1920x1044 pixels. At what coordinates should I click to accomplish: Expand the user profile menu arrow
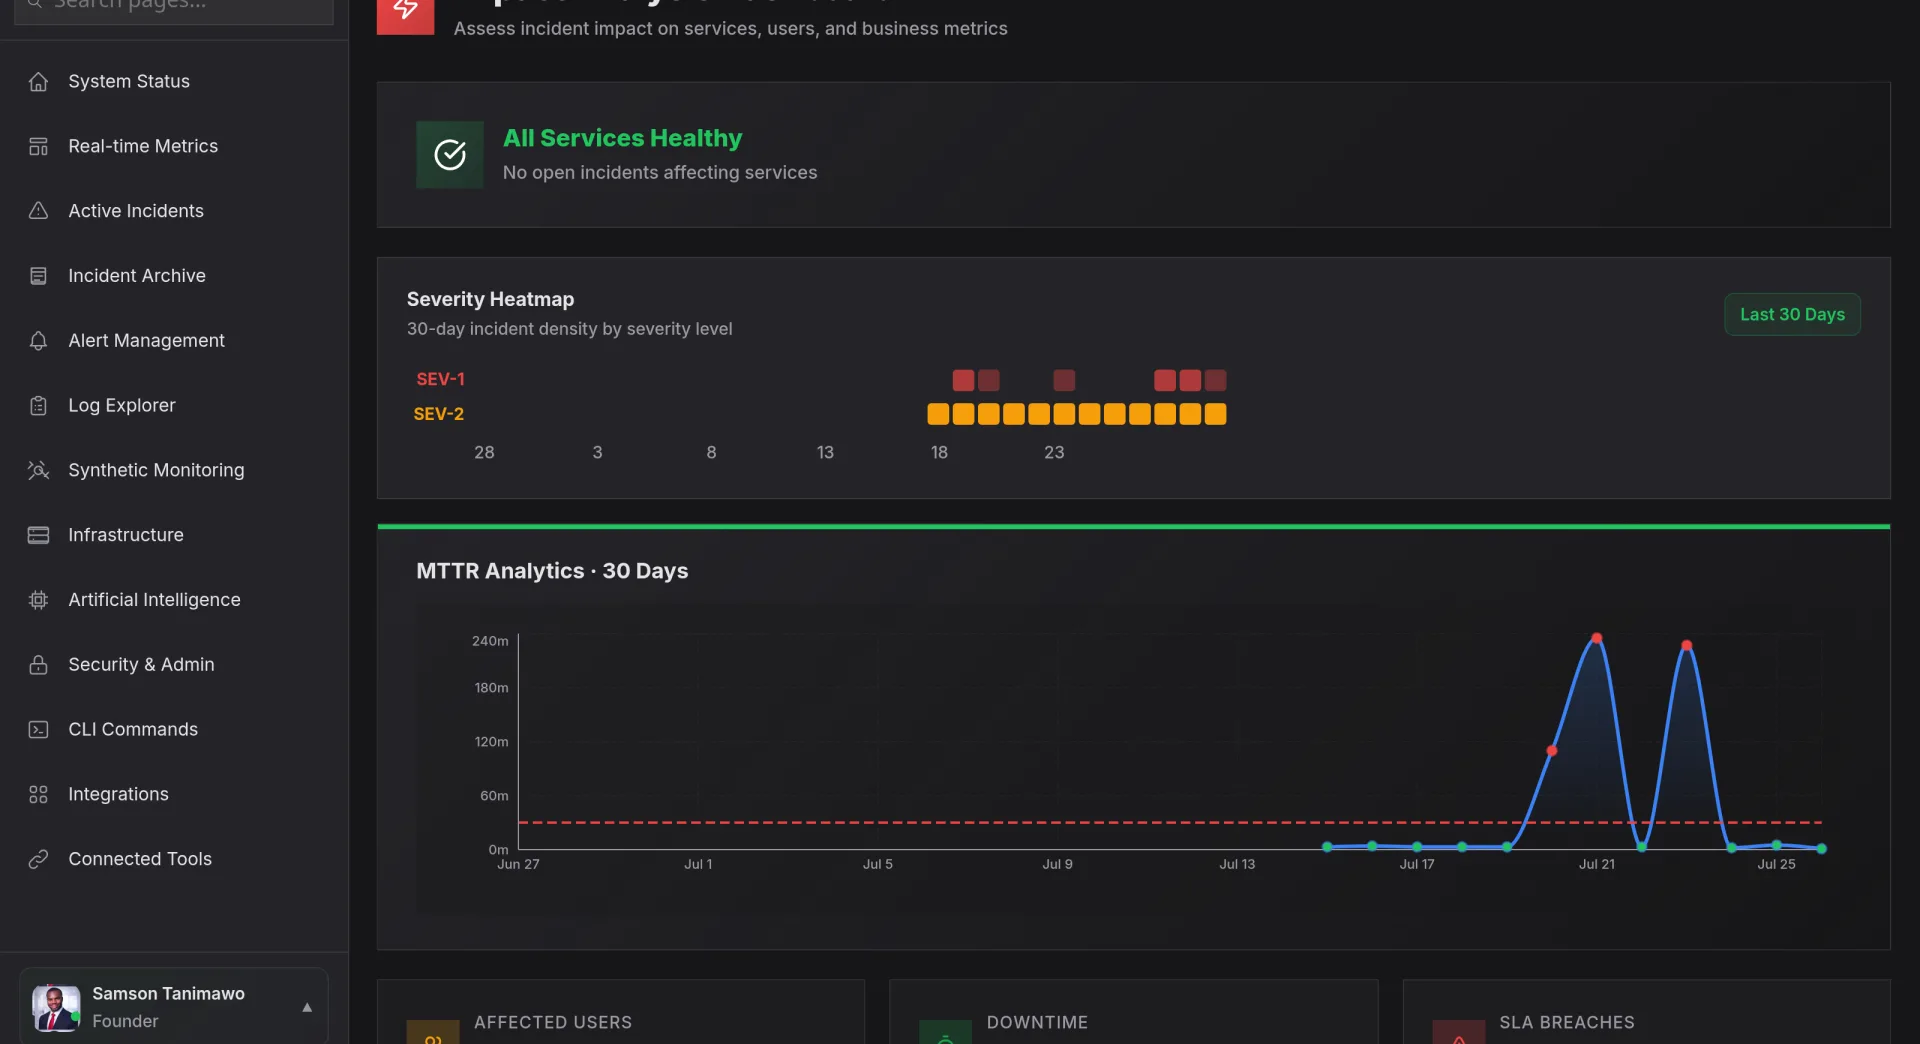pos(307,1007)
